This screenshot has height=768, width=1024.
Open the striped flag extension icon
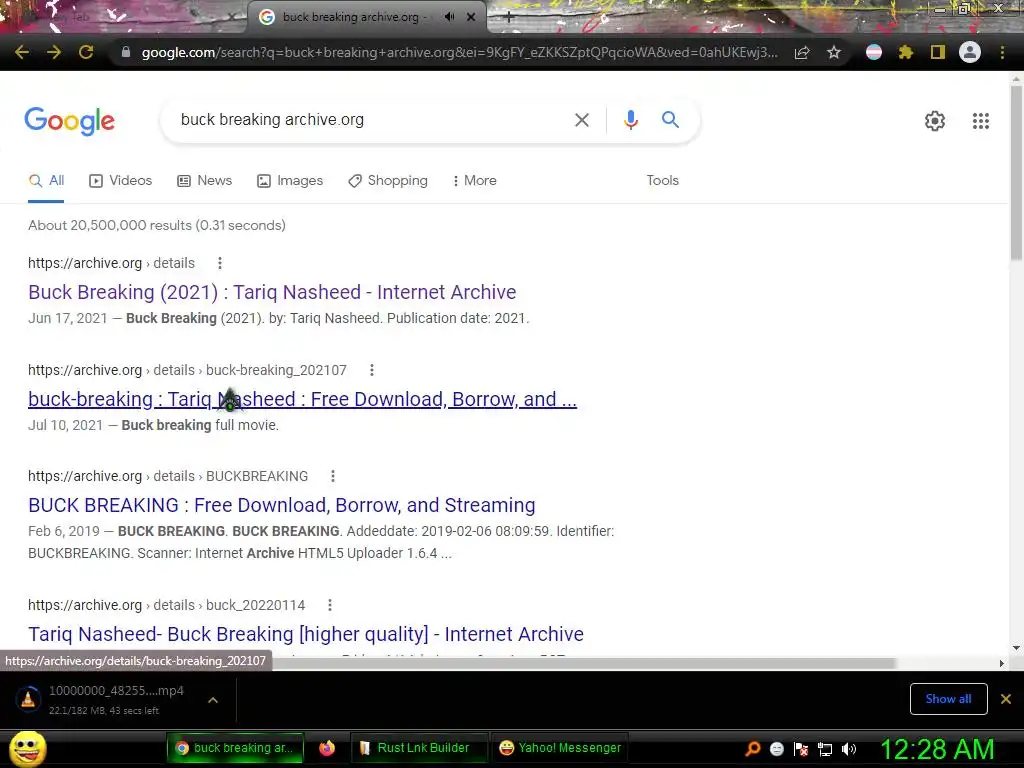pyautogui.click(x=874, y=52)
